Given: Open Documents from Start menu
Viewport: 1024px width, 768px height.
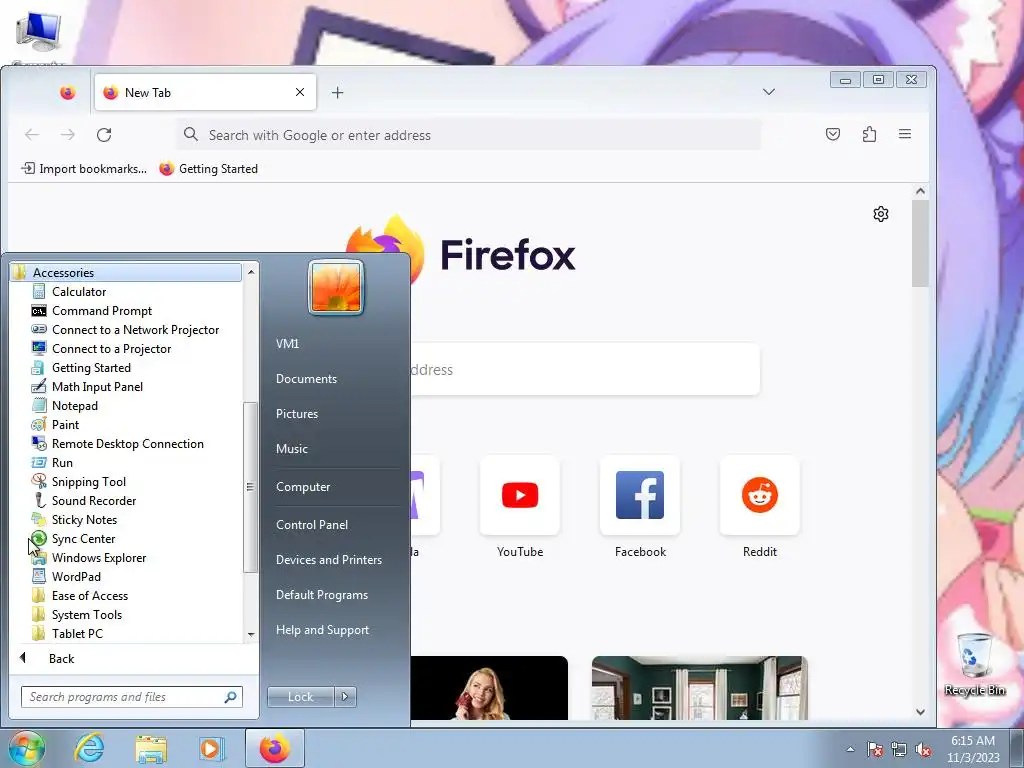Looking at the screenshot, I should [x=306, y=379].
